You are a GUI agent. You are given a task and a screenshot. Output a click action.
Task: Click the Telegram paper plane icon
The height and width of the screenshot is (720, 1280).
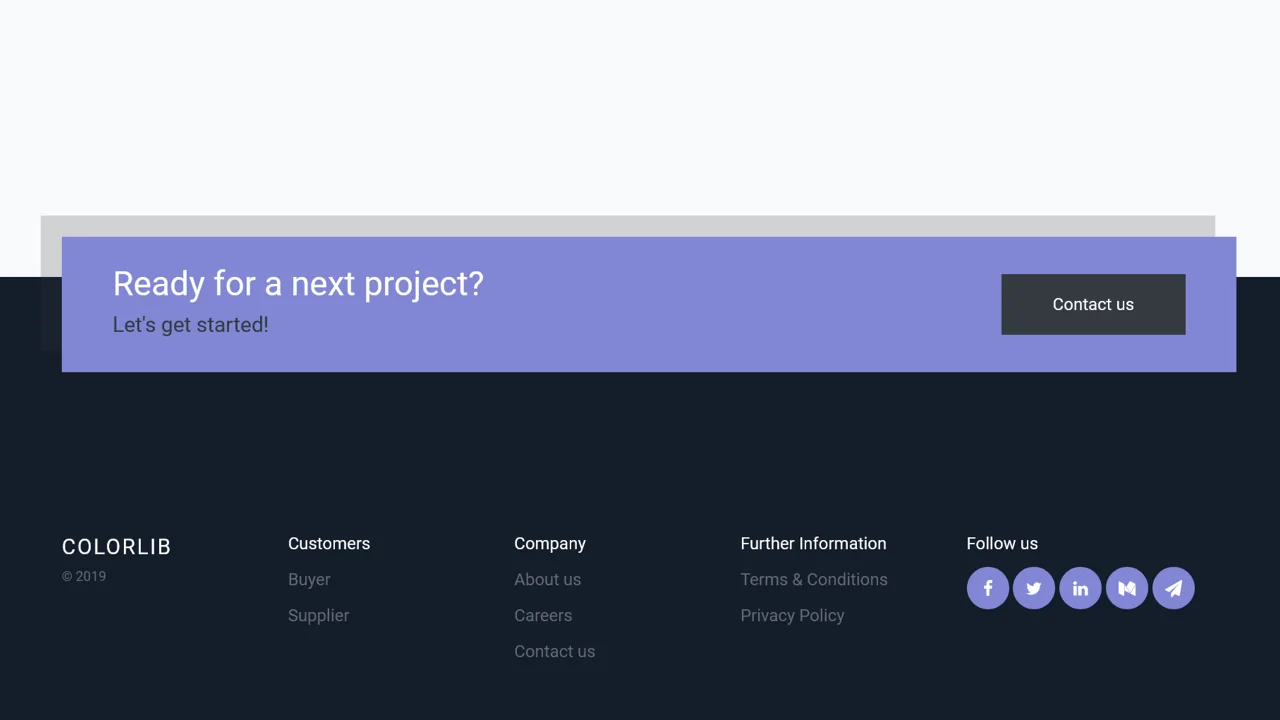click(1173, 588)
